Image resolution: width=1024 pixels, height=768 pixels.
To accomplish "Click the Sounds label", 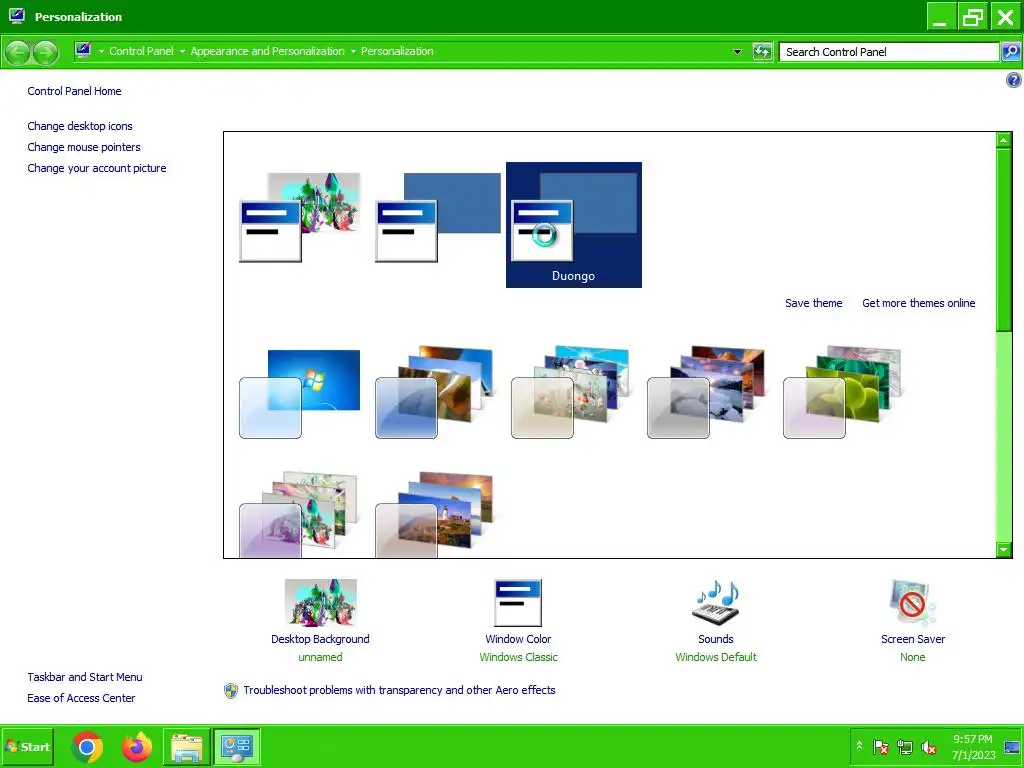I will tap(716, 639).
